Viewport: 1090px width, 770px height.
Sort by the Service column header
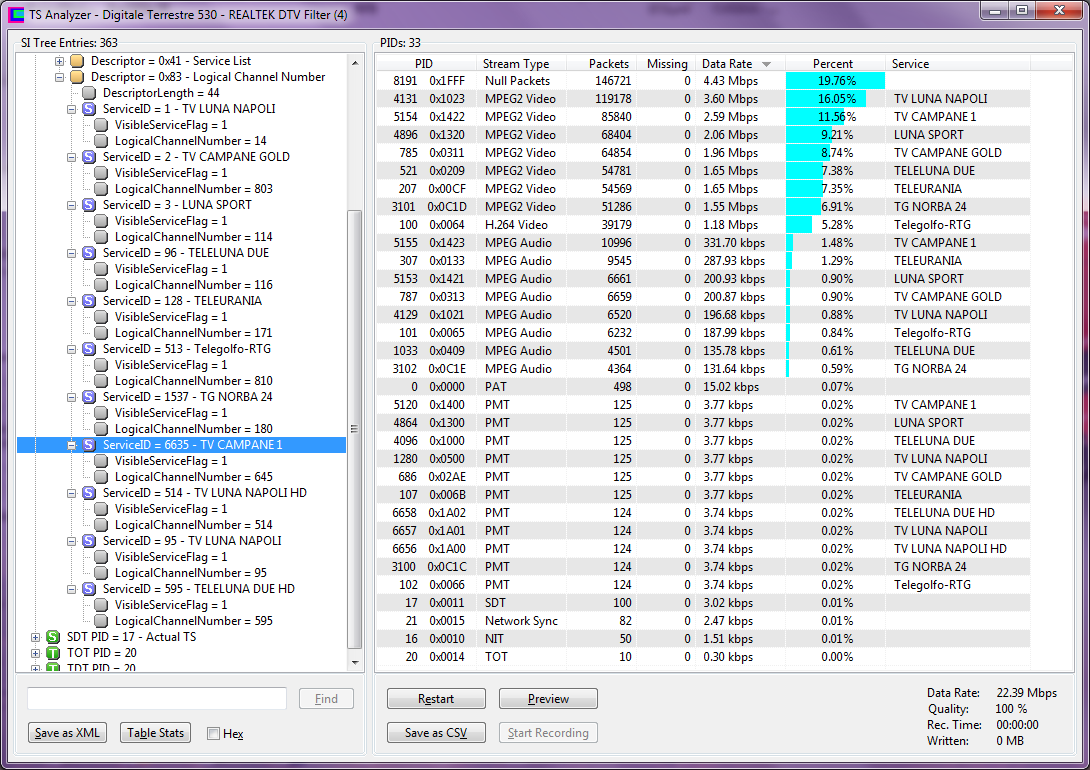pyautogui.click(x=958, y=63)
